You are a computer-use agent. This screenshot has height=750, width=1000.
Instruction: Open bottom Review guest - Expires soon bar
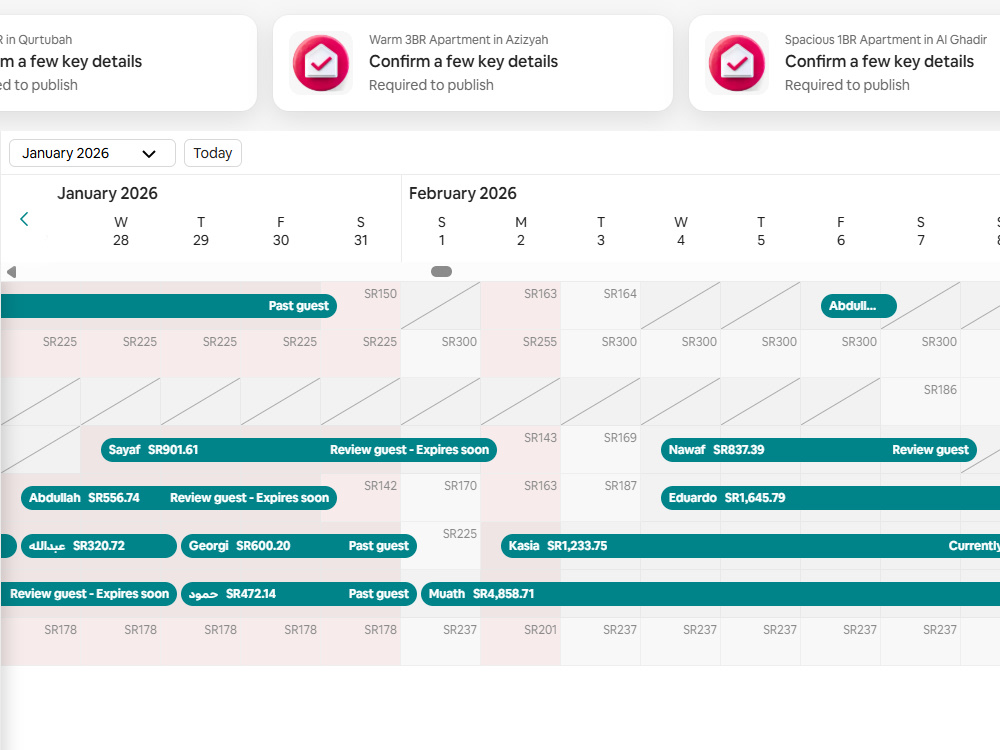[x=89, y=594]
